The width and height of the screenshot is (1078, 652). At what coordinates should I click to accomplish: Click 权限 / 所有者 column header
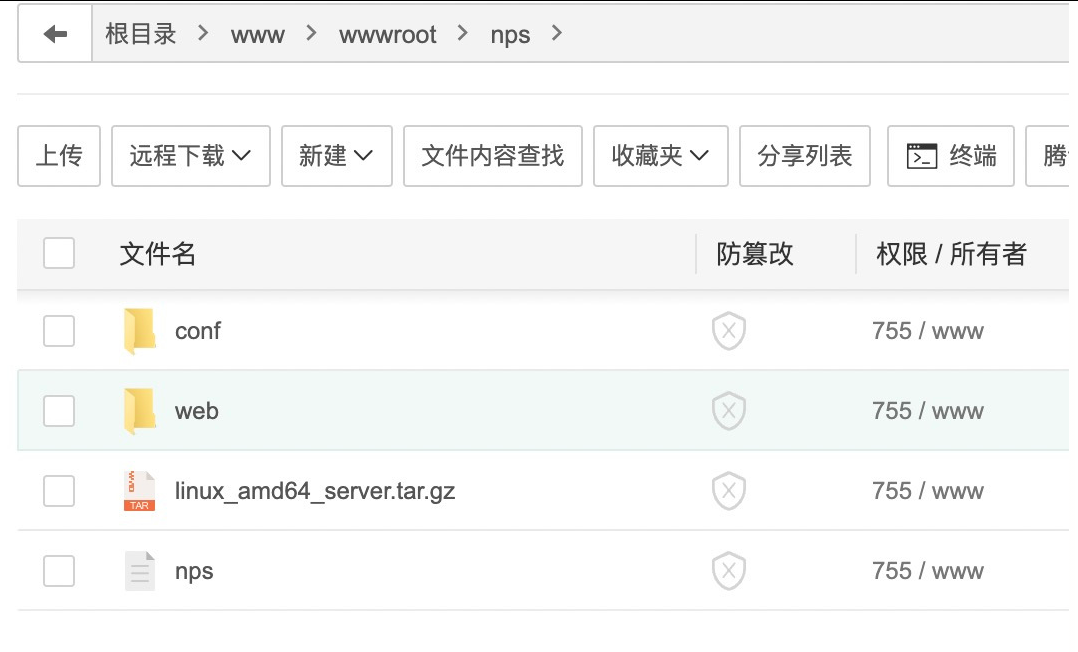point(952,254)
